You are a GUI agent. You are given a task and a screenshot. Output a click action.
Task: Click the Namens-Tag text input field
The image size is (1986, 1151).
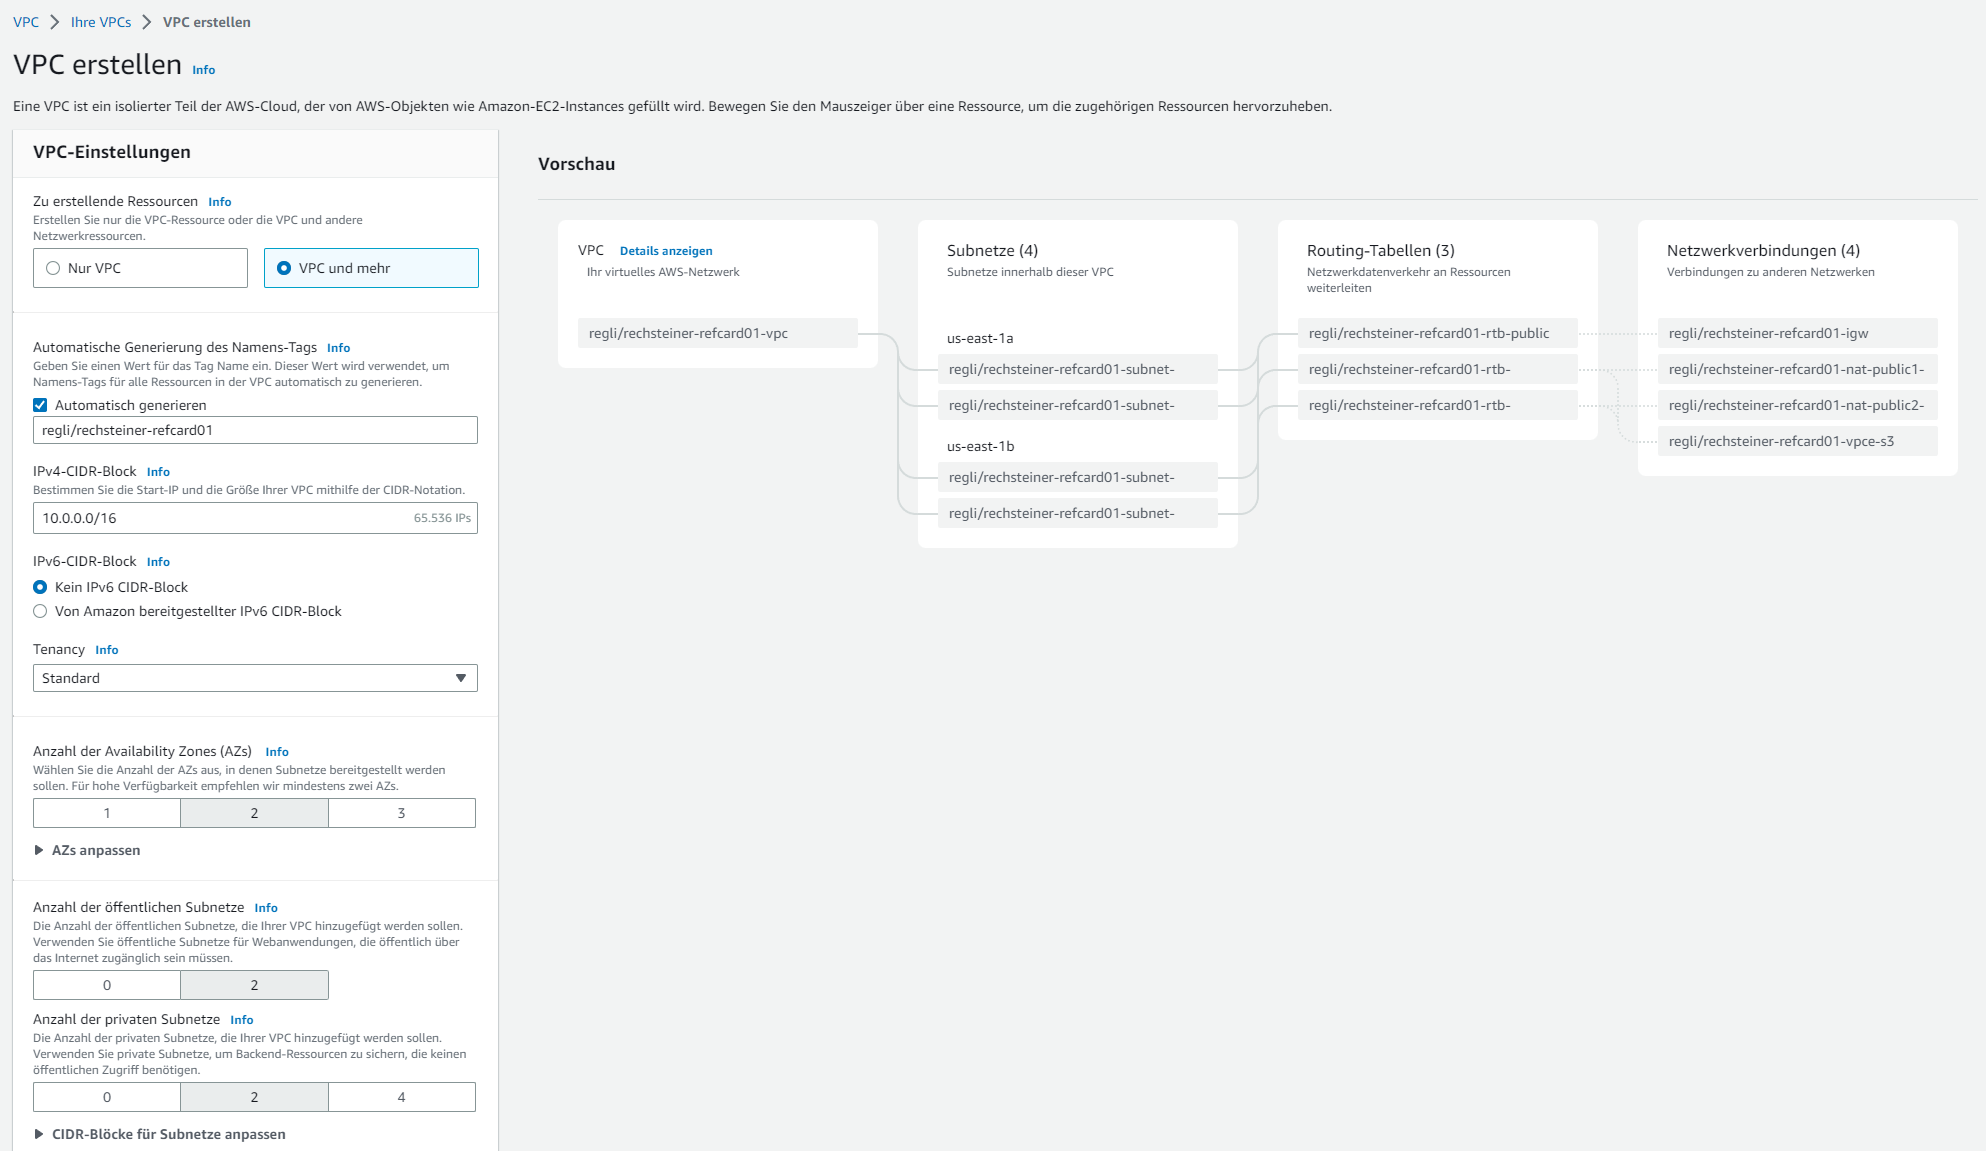click(x=255, y=430)
